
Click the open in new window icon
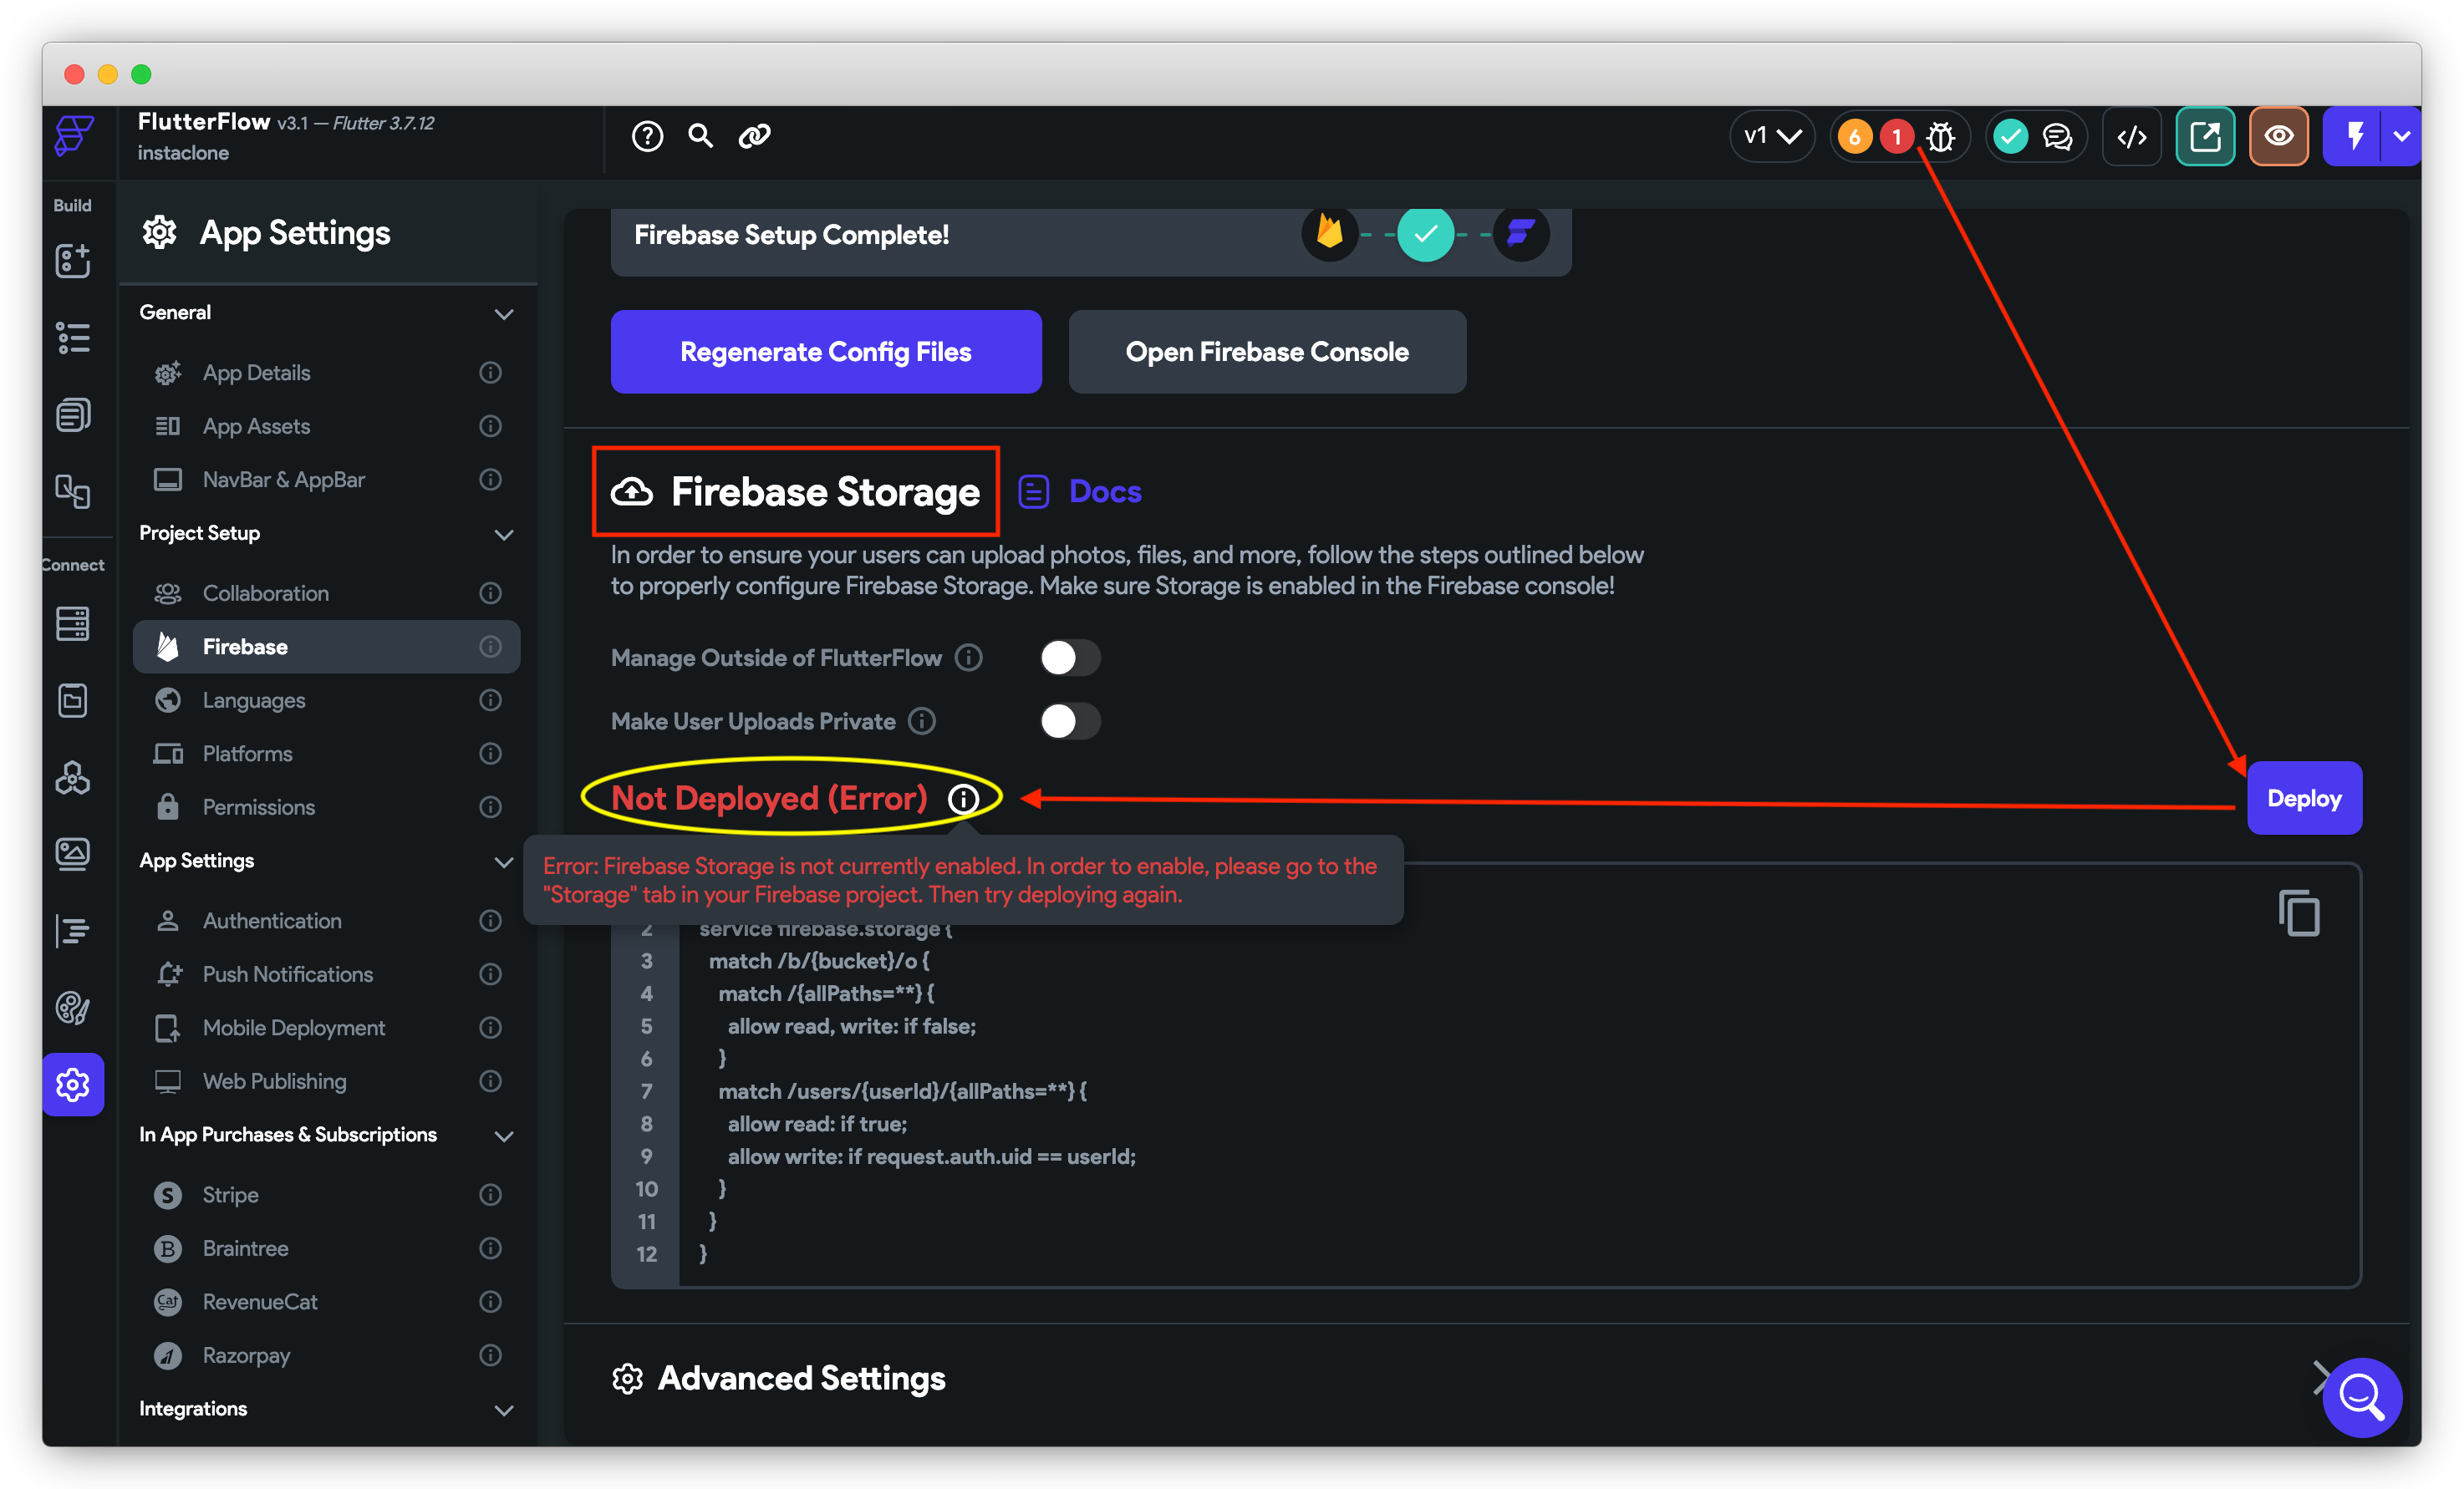click(2205, 136)
